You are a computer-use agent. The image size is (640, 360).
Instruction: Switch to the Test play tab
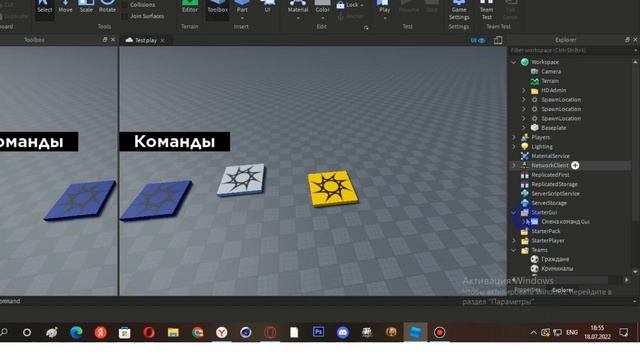click(x=146, y=40)
